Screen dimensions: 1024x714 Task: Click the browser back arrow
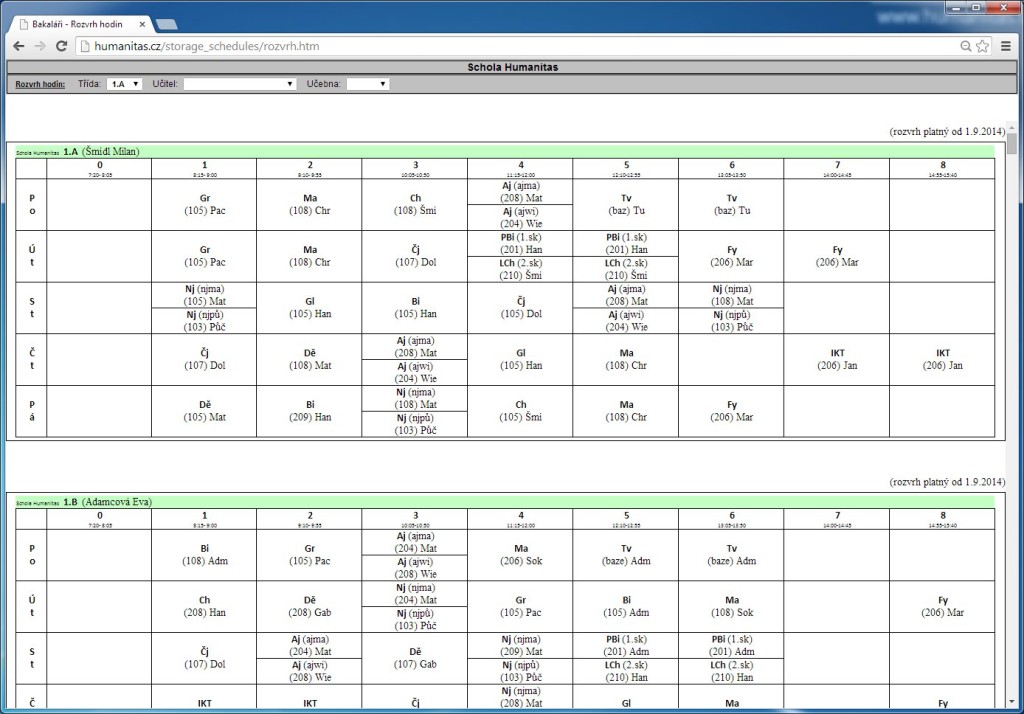18,46
